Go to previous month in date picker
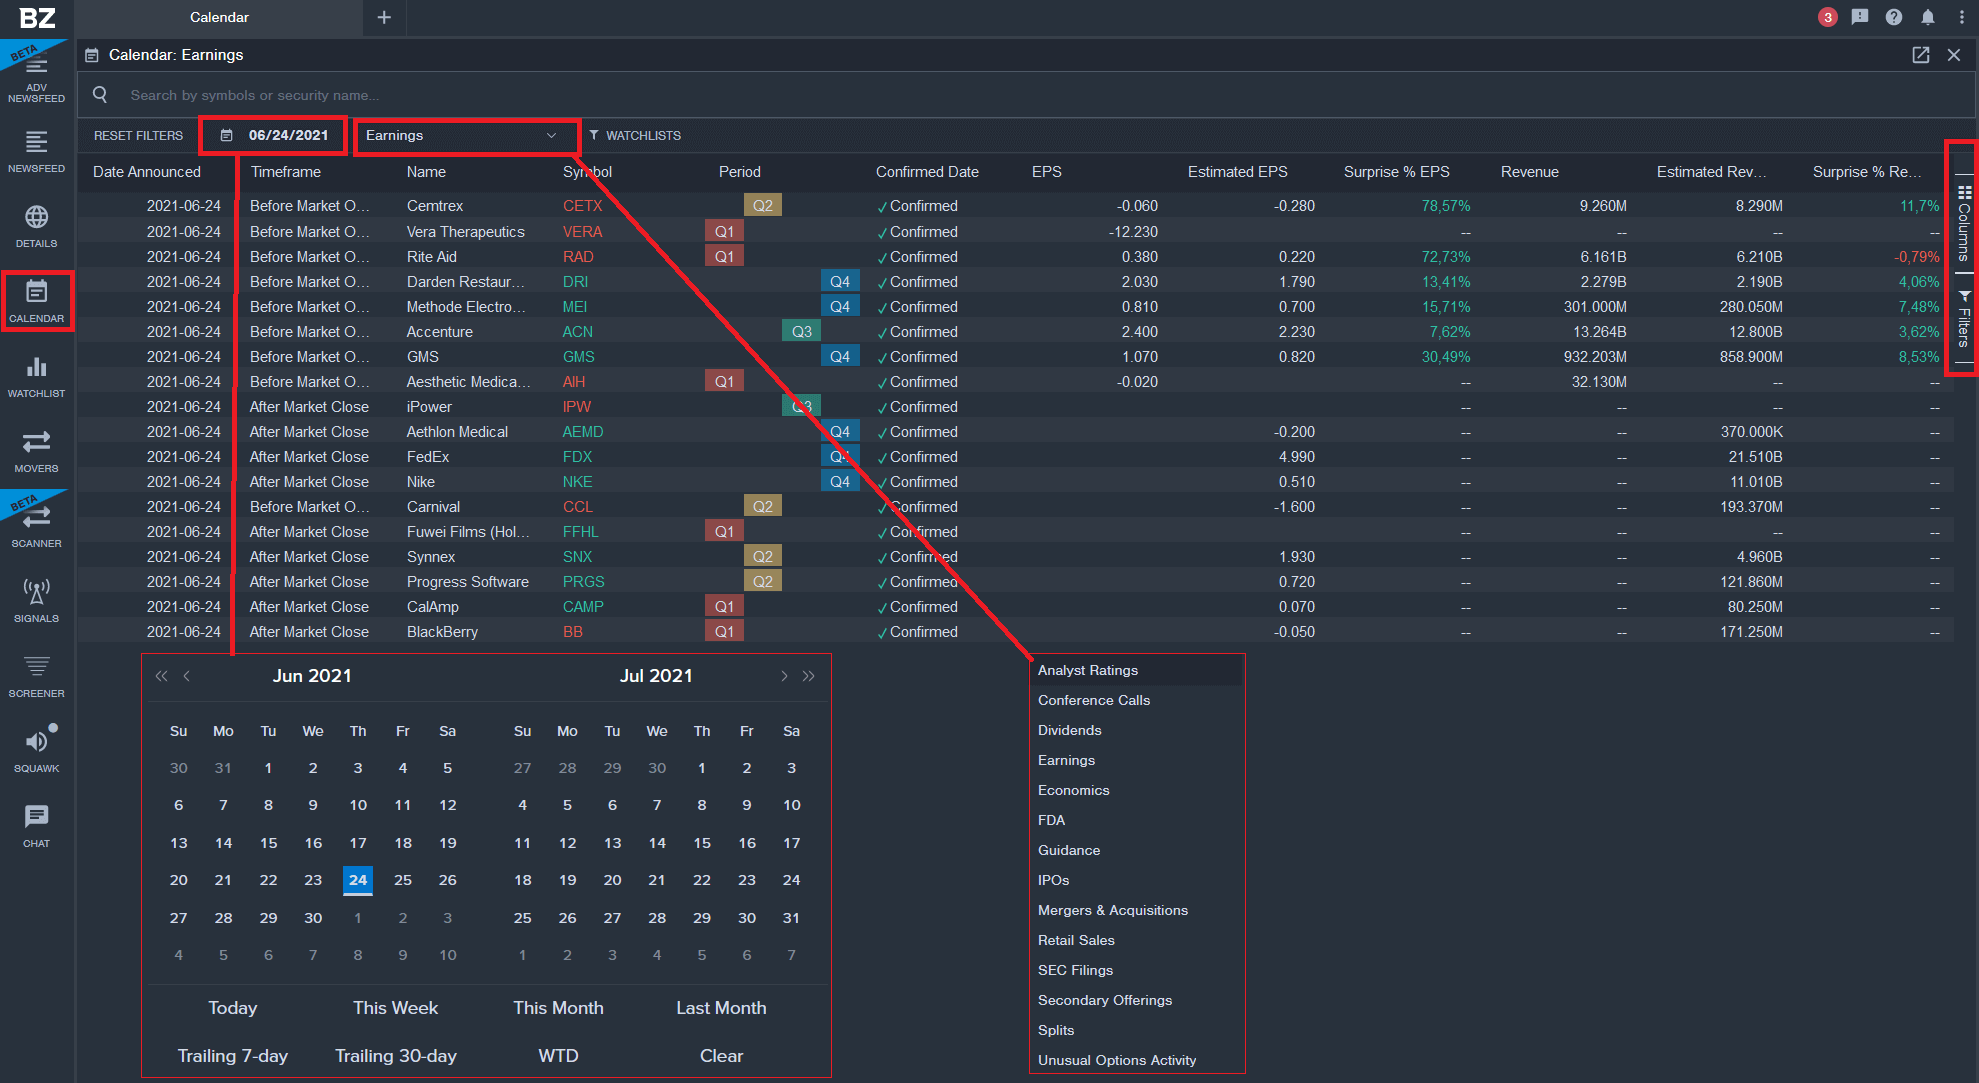The height and width of the screenshot is (1083, 1979). (x=187, y=676)
